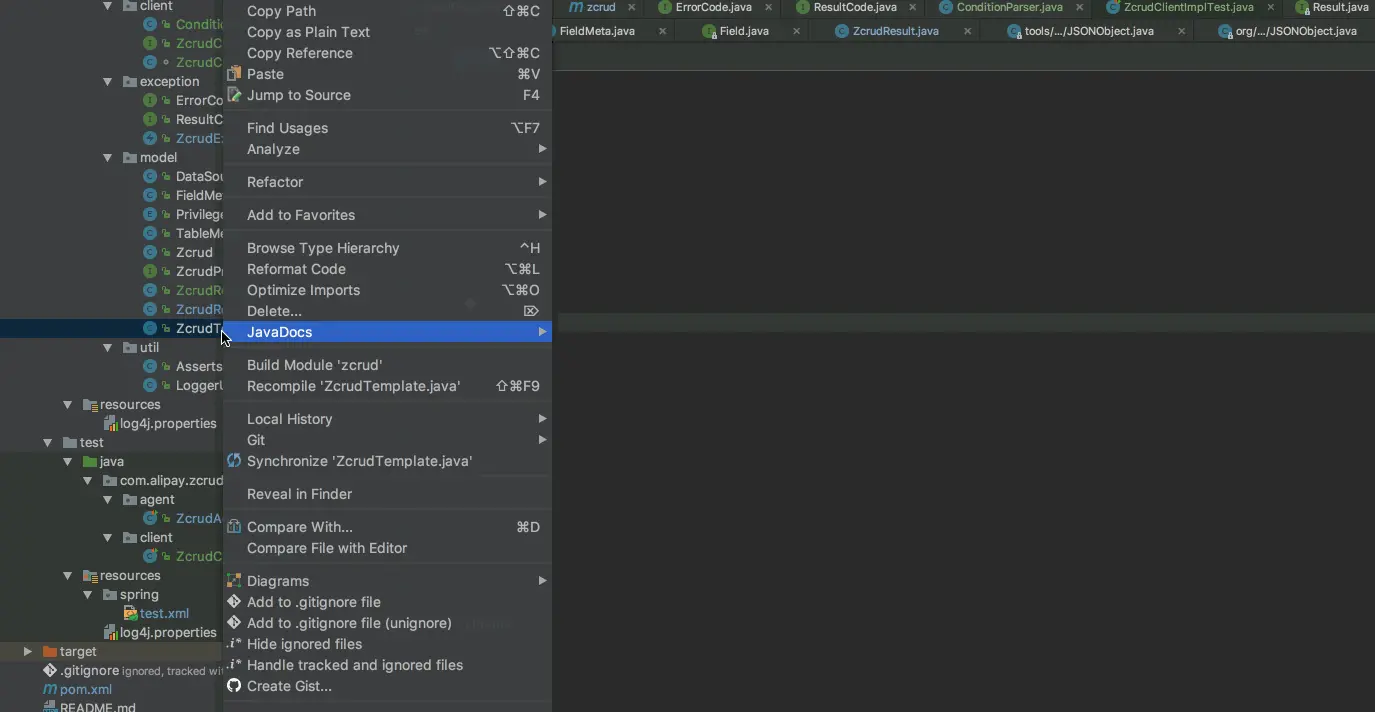Choose Build Module 'zcrud'
This screenshot has width=1375, height=712.
pos(387,365)
